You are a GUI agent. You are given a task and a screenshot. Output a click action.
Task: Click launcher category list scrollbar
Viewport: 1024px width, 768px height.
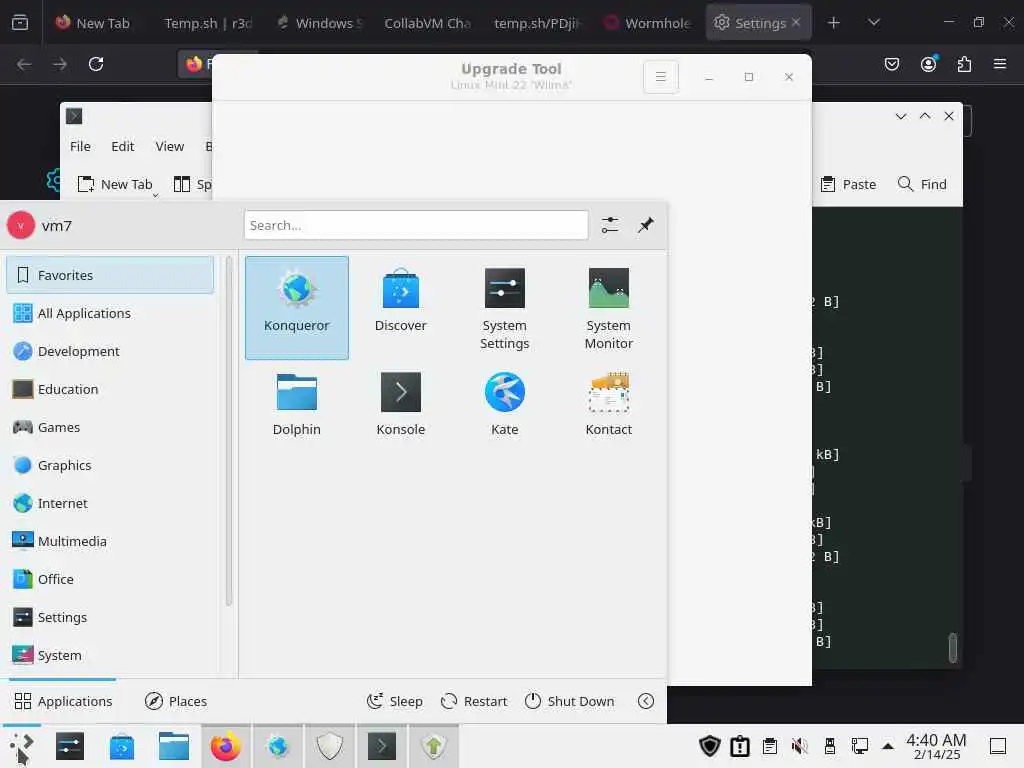pyautogui.click(x=229, y=431)
